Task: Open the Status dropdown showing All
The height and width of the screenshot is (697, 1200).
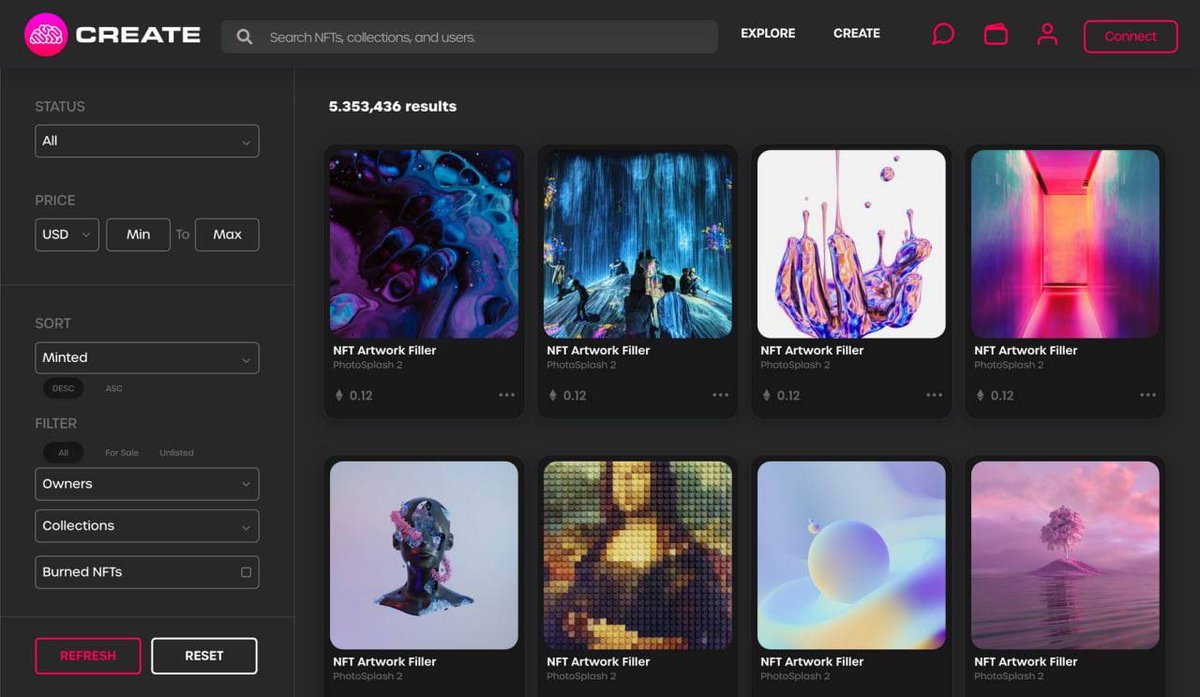Action: click(147, 141)
